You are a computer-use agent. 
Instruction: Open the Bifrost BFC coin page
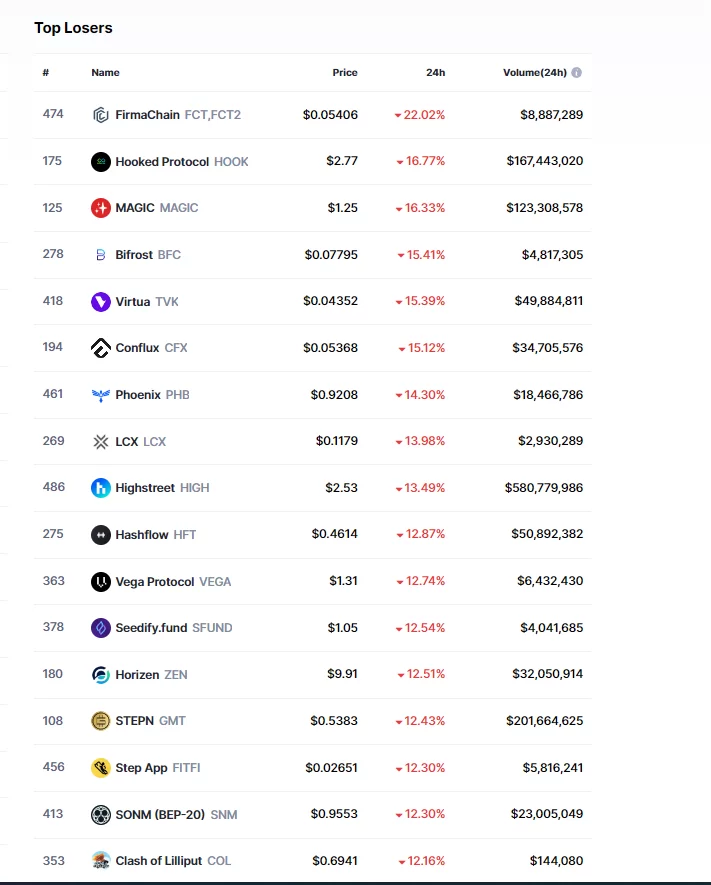pyautogui.click(x=148, y=255)
